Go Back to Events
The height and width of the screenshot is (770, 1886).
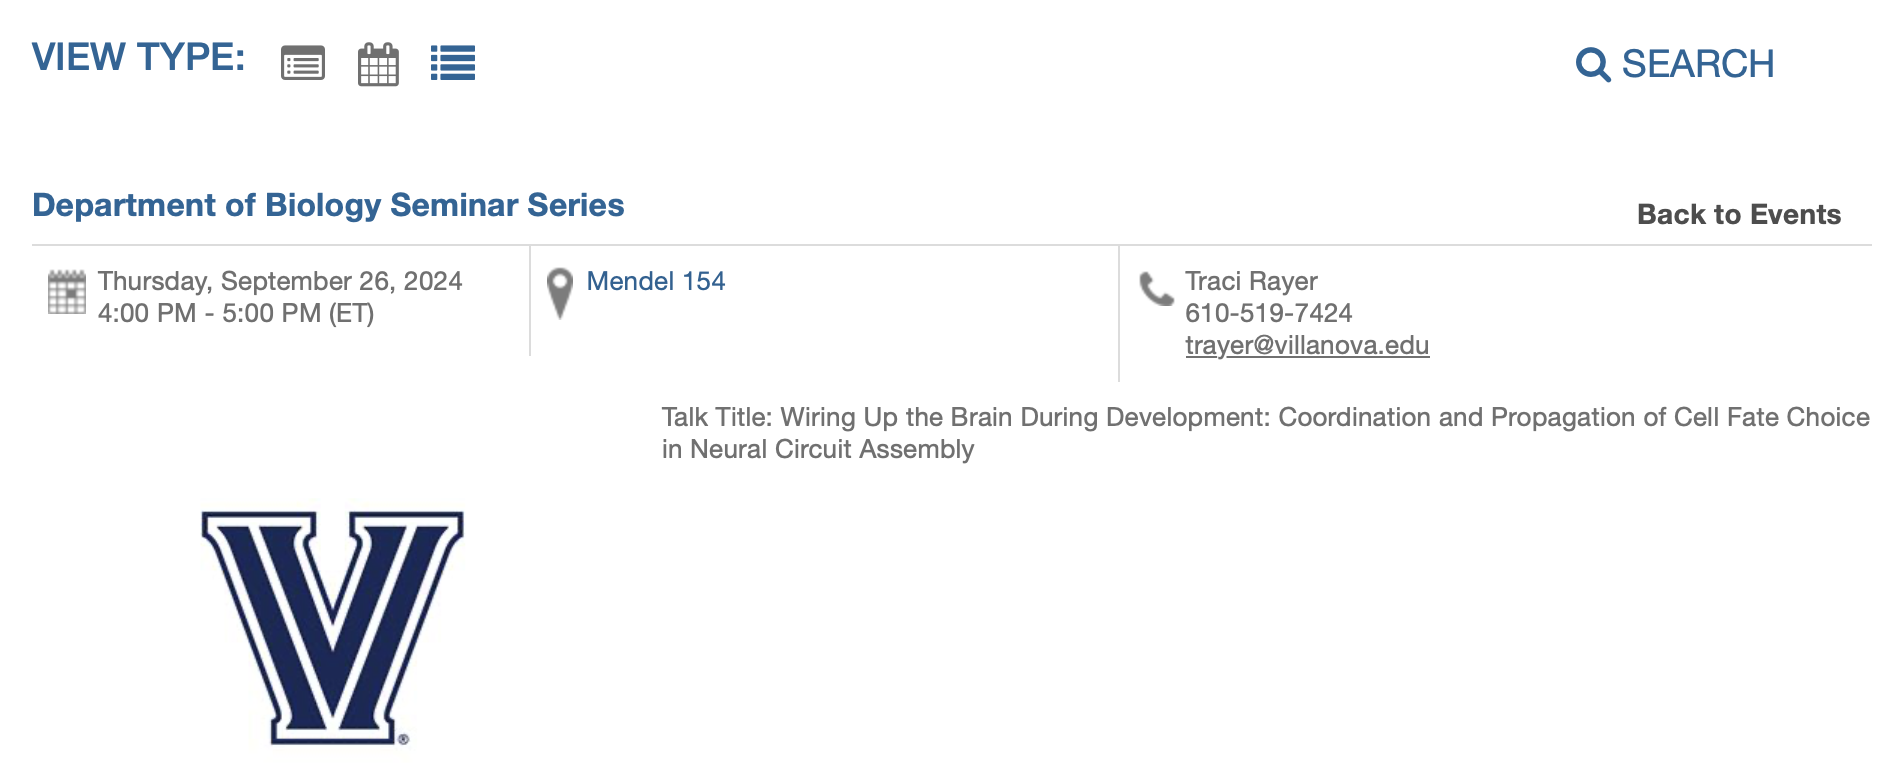(x=1738, y=214)
